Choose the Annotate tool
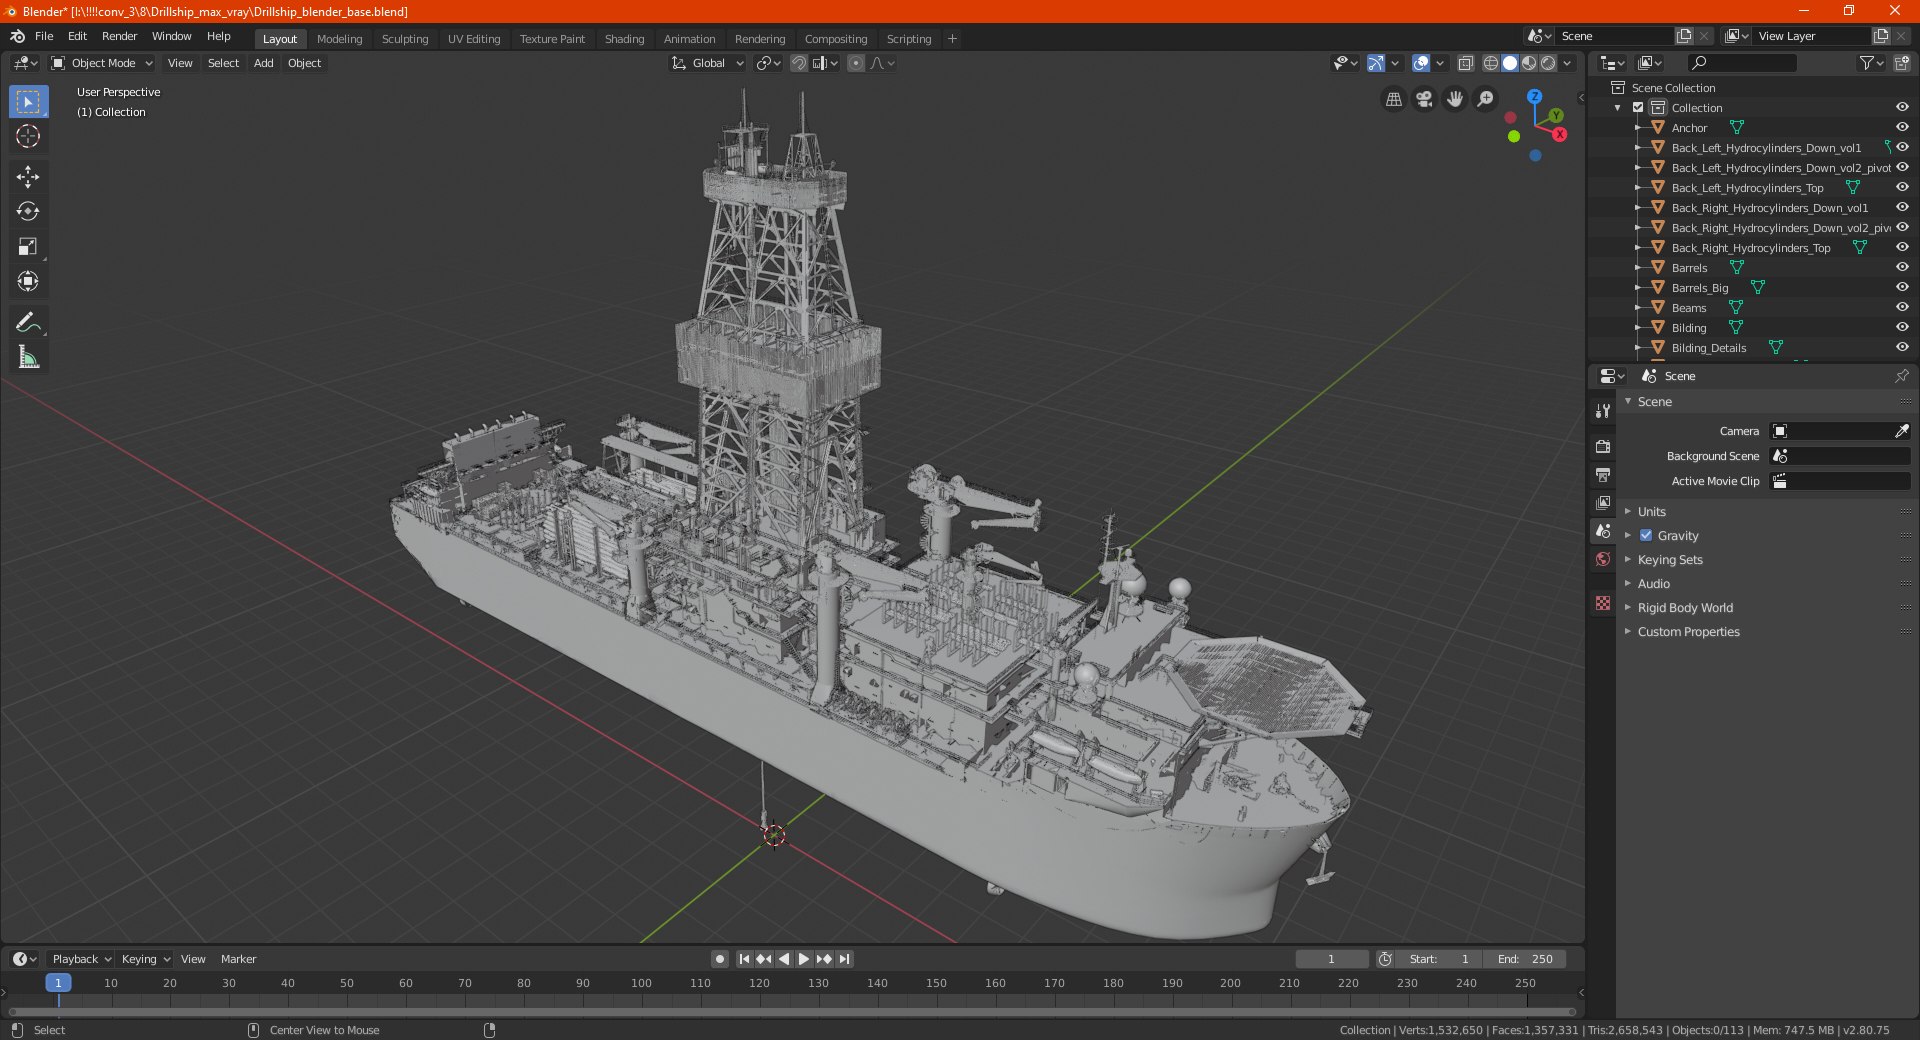The height and width of the screenshot is (1040, 1920). click(x=28, y=322)
